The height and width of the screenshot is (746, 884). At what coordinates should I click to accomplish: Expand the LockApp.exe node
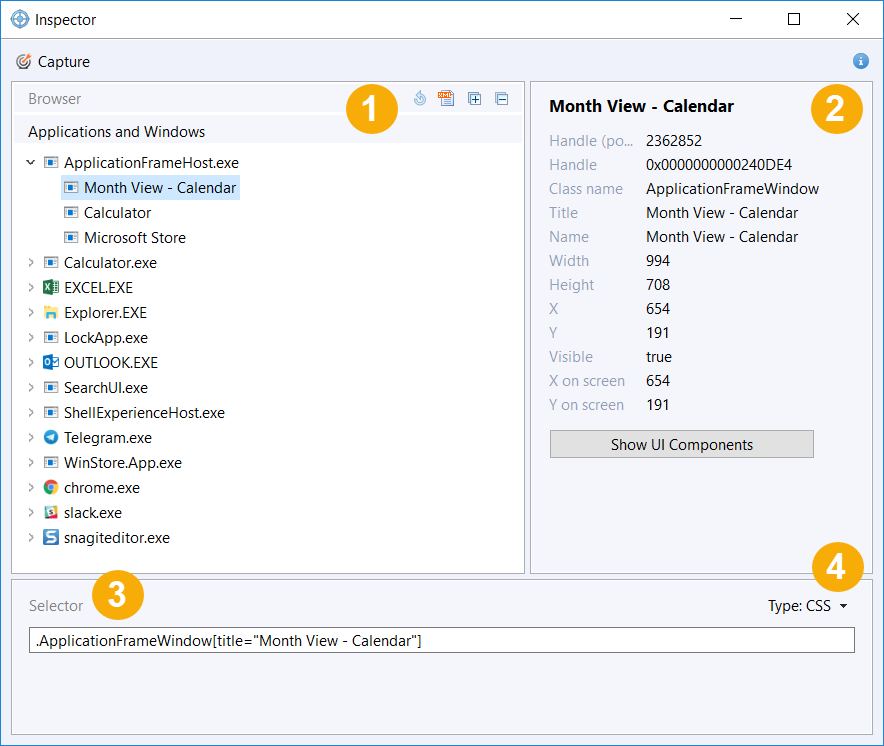[x=31, y=337]
